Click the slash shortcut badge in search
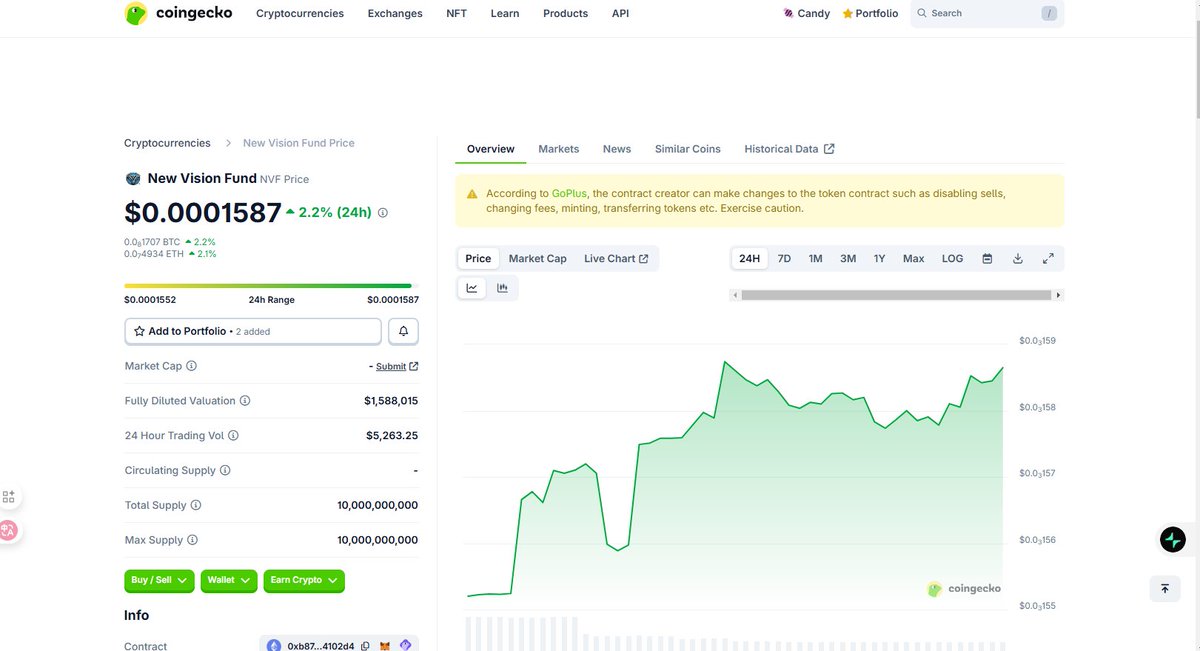The width and height of the screenshot is (1200, 651). click(x=1048, y=14)
